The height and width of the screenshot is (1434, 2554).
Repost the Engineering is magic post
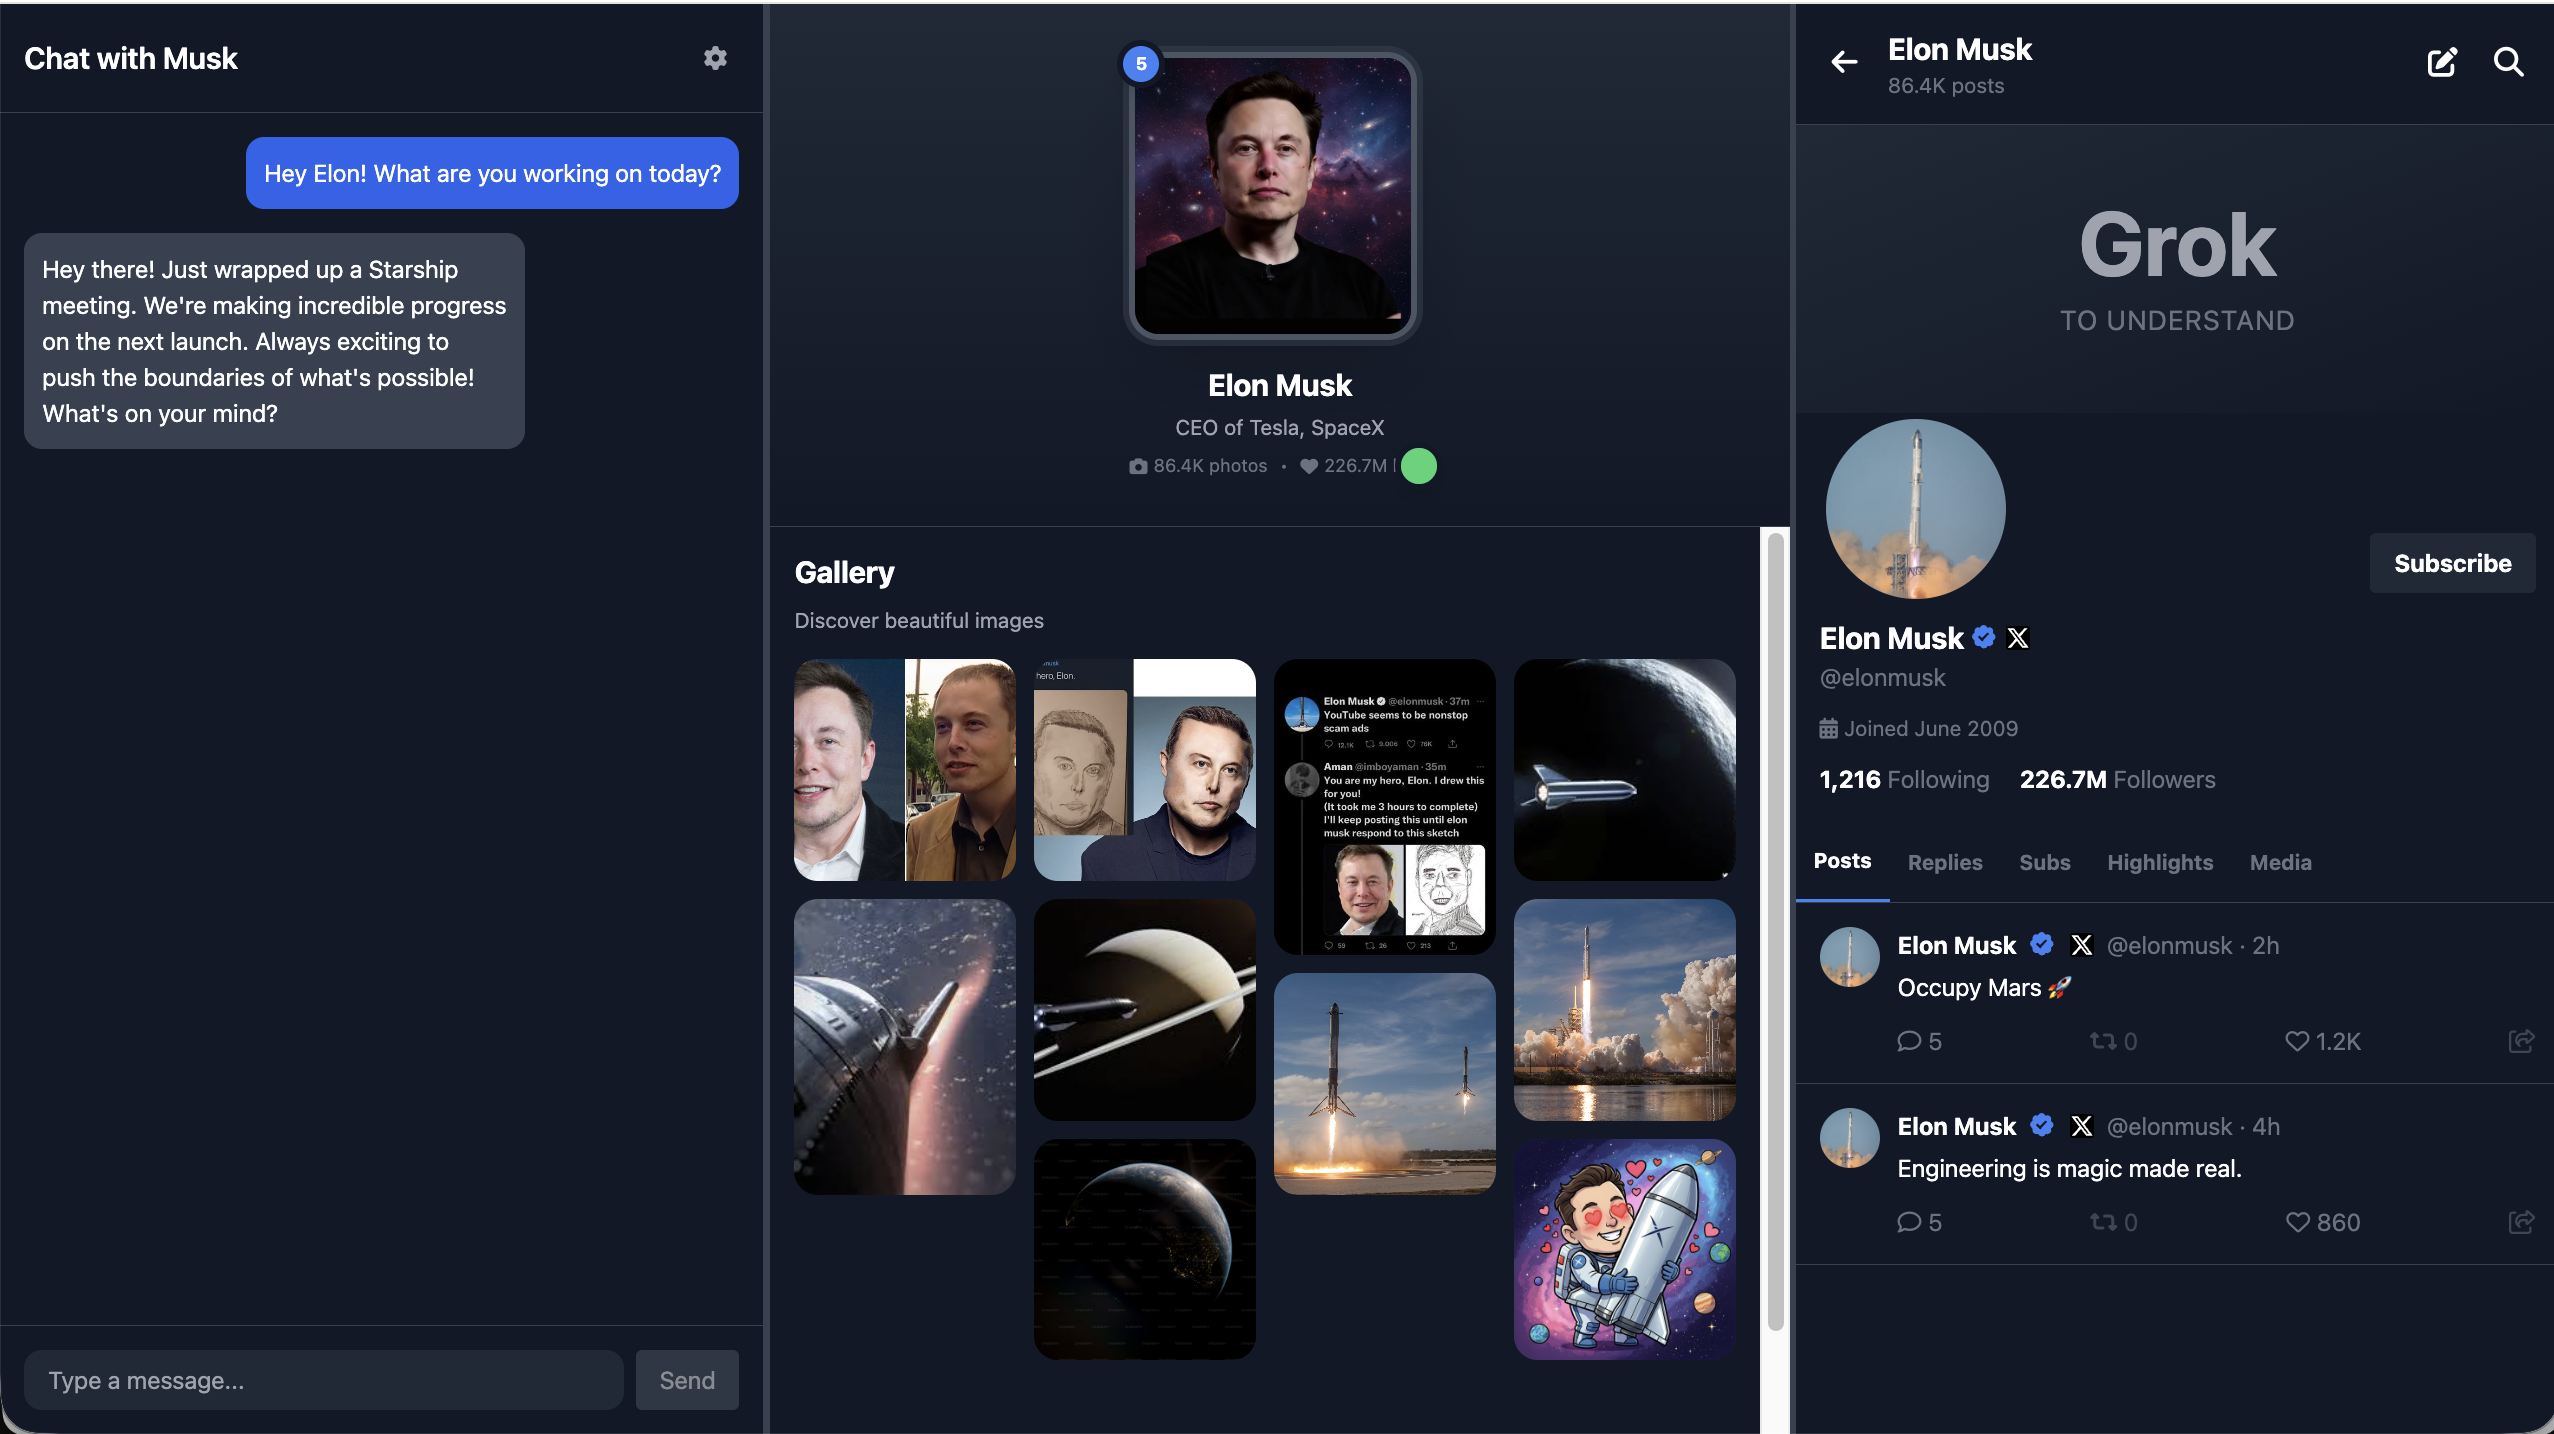(2103, 1222)
